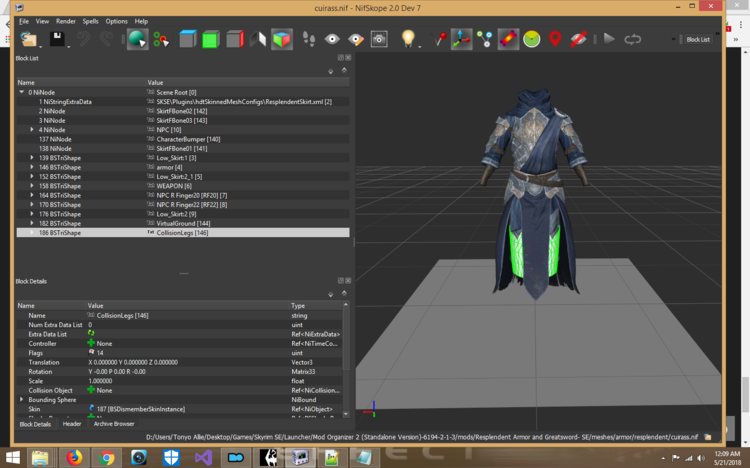Toggle the green circle constraints icon
This screenshot has height=468, width=750.
tap(531, 39)
